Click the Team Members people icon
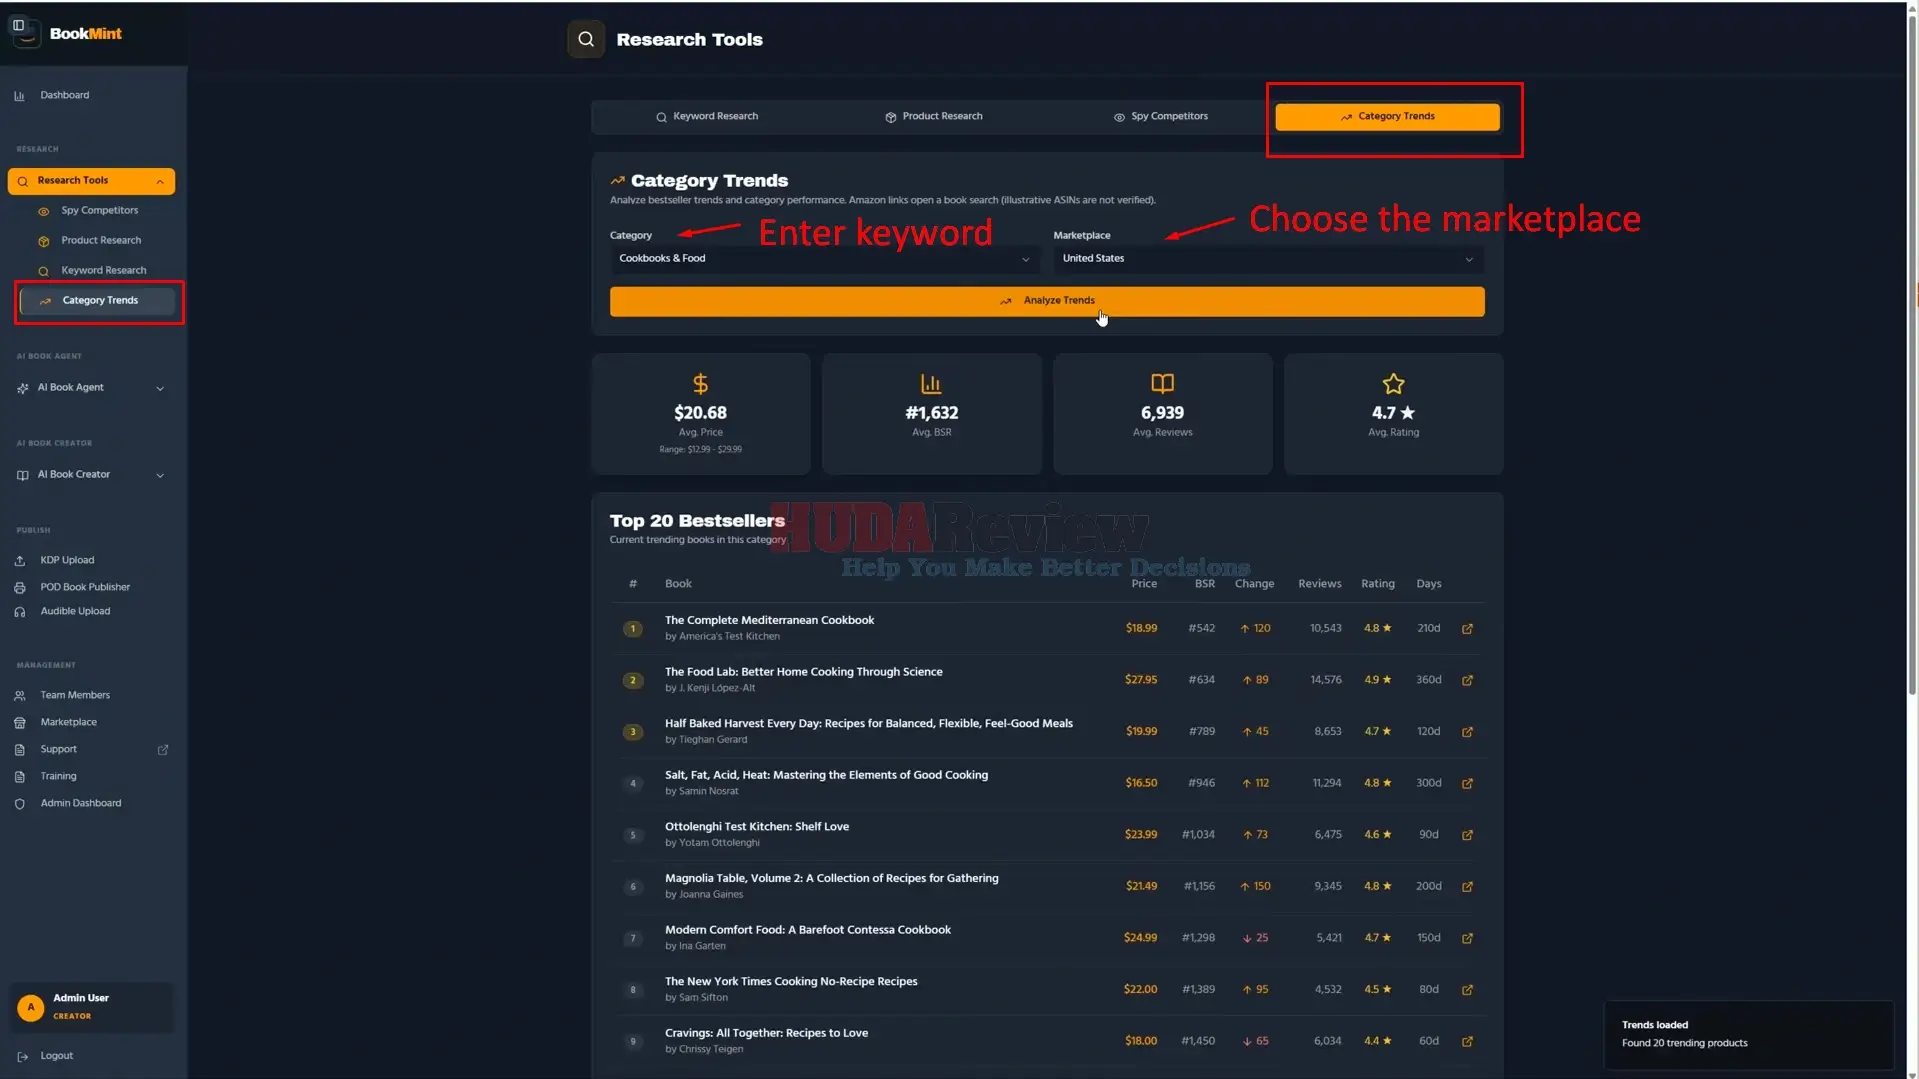Screen dimensions: 1919x1079 click(x=19, y=696)
